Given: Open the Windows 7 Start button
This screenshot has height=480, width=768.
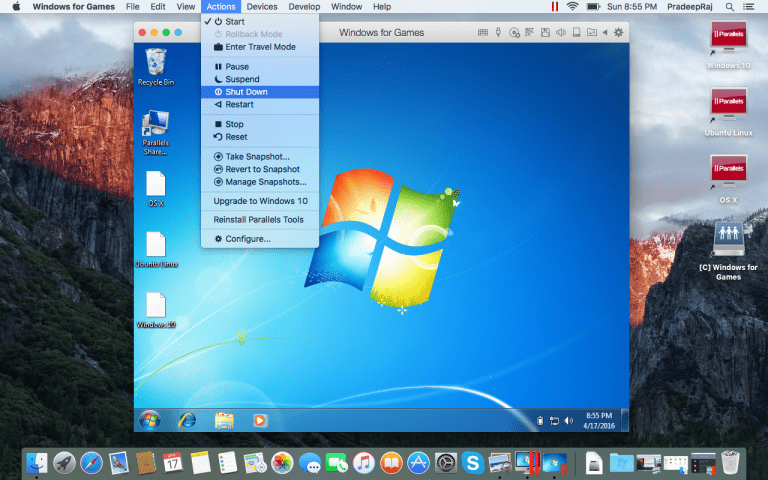Looking at the screenshot, I should click(149, 420).
